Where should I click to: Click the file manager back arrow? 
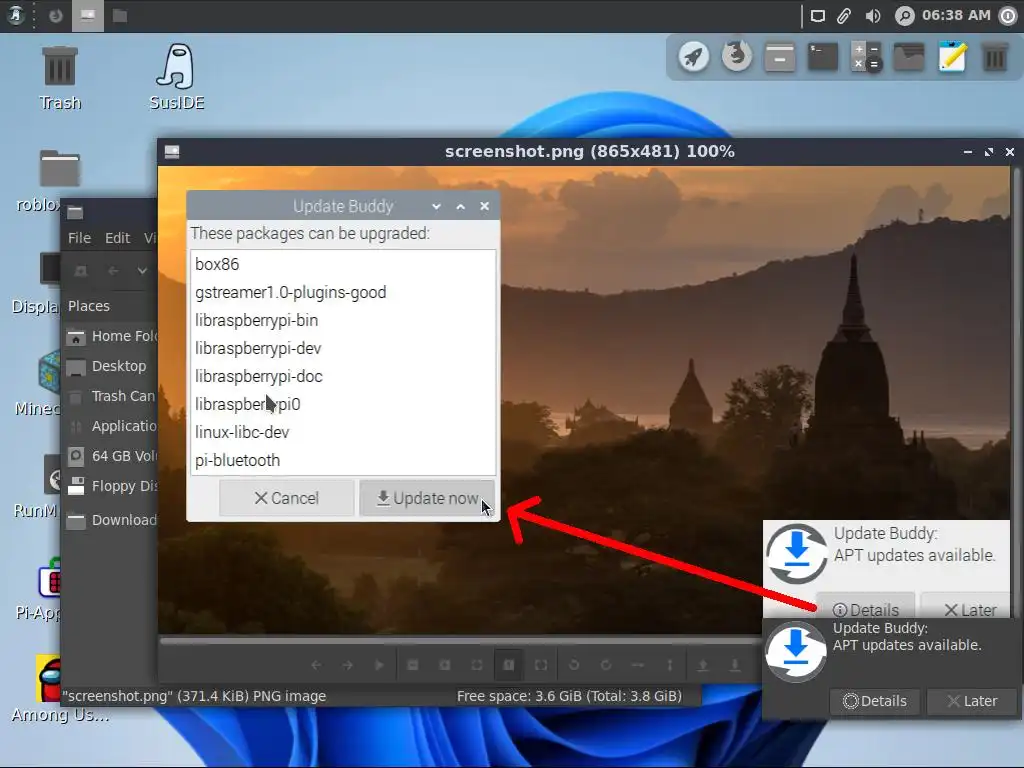point(113,270)
